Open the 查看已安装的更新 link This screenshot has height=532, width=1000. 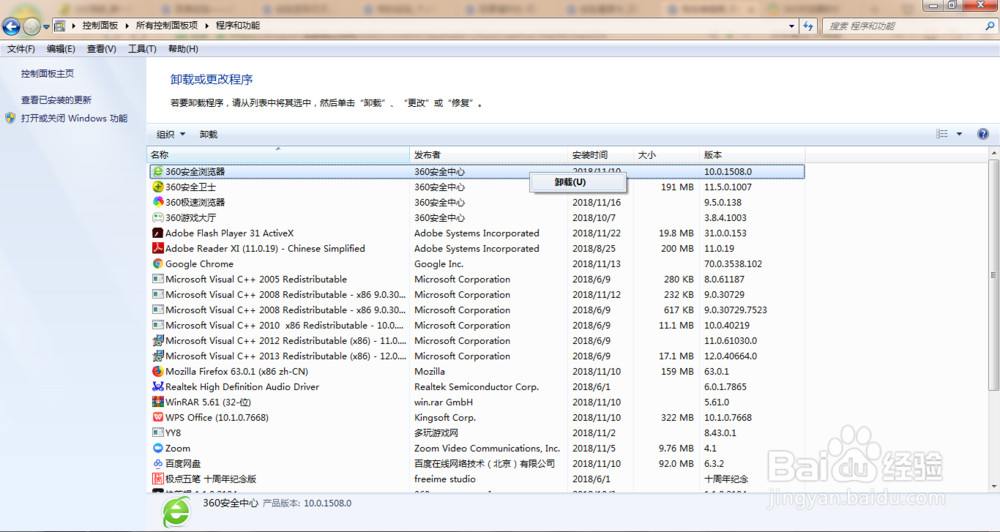pos(56,100)
